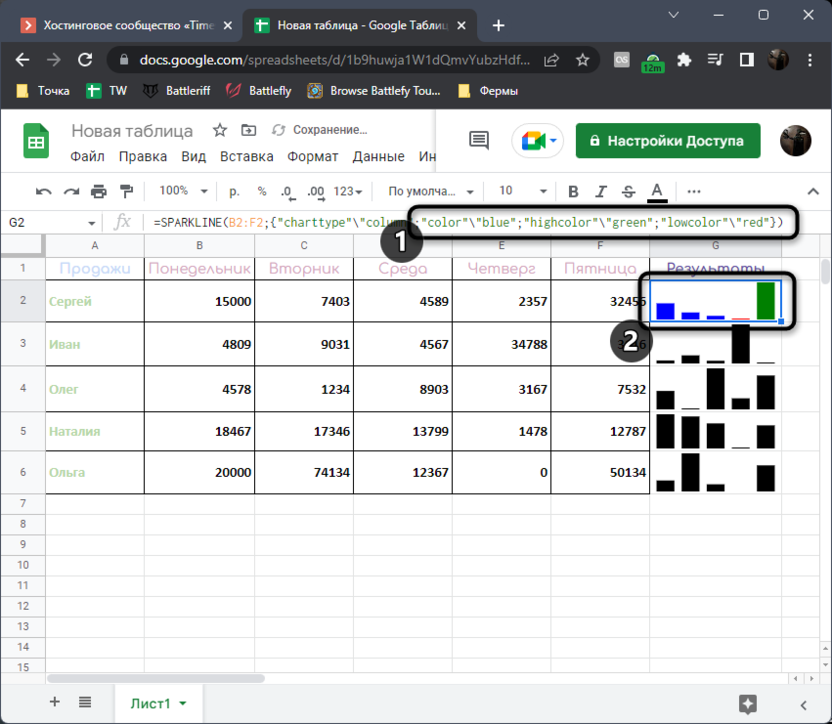The height and width of the screenshot is (724, 832).
Task: Open the all sheets list icon
Action: [x=85, y=702]
